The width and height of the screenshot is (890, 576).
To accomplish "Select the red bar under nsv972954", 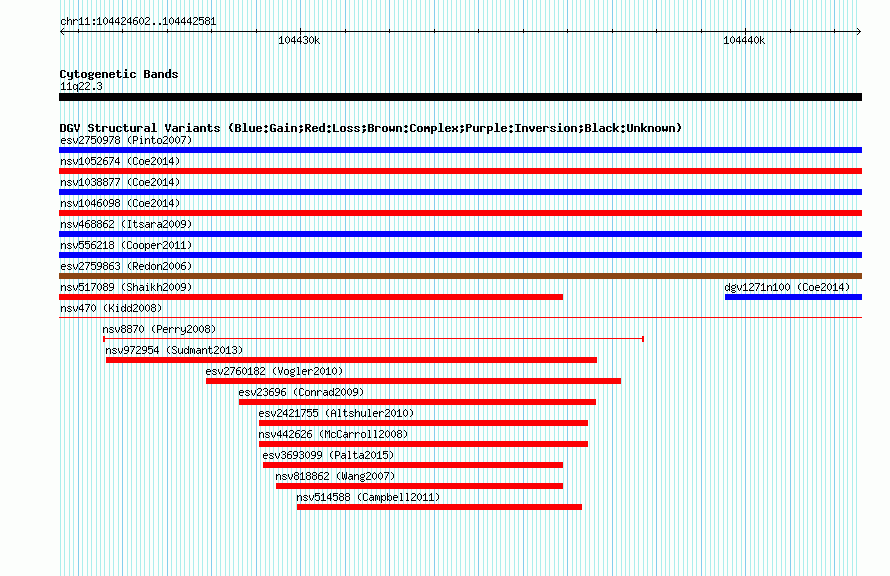I will coord(351,360).
